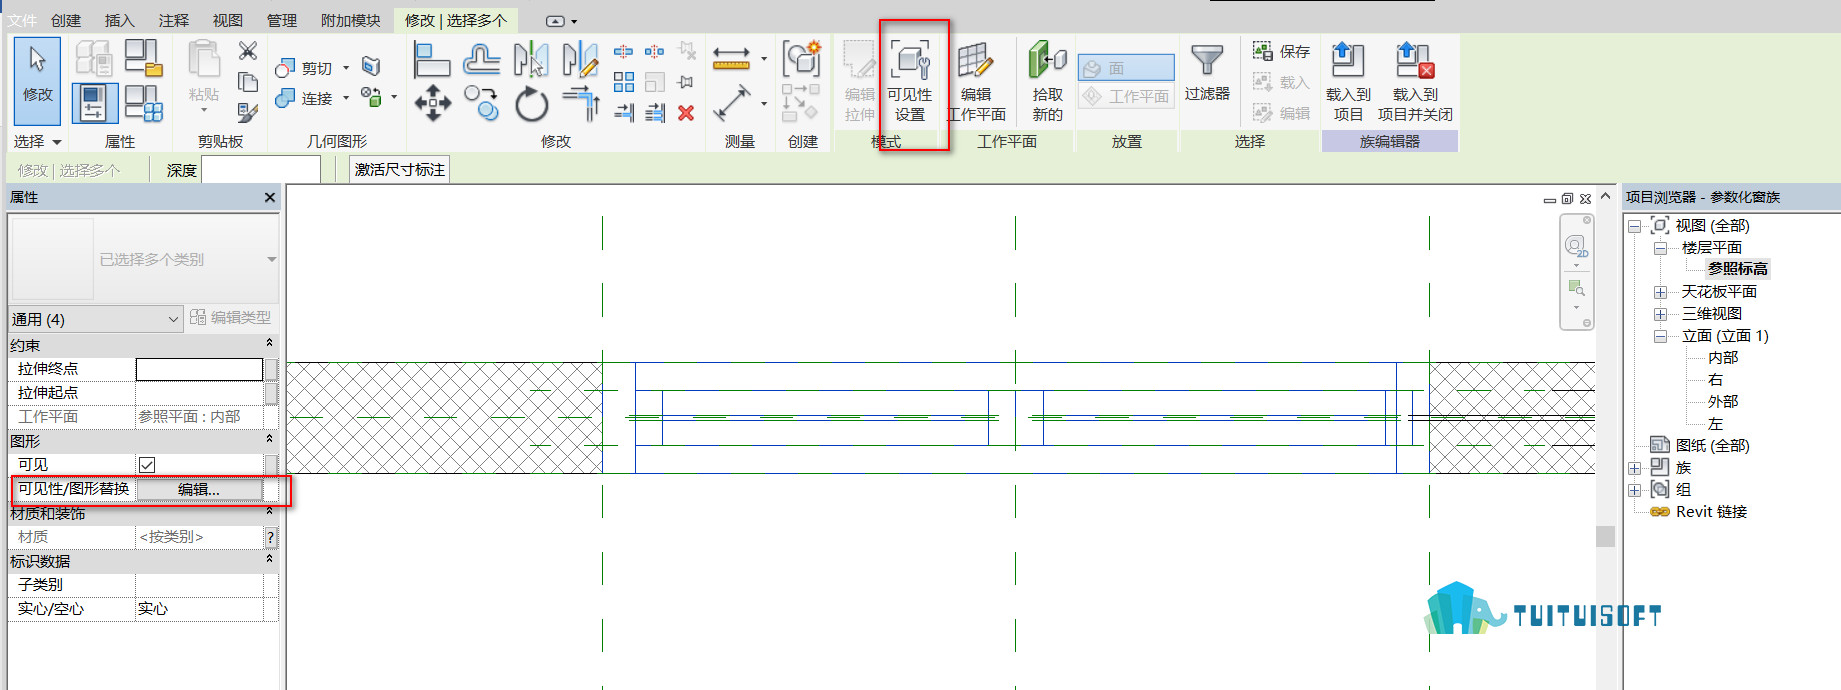1841x690 pixels.
Task: Click 载入到项目 load into project
Action: [1347, 82]
